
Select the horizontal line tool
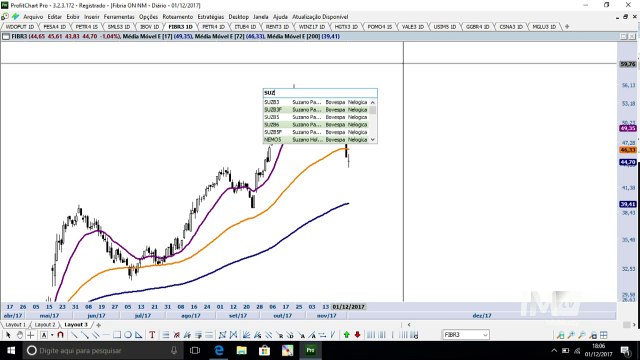pos(106,335)
